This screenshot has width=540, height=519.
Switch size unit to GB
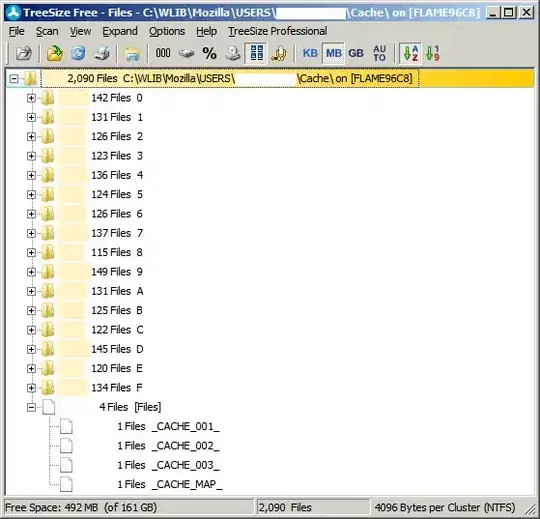(x=356, y=53)
